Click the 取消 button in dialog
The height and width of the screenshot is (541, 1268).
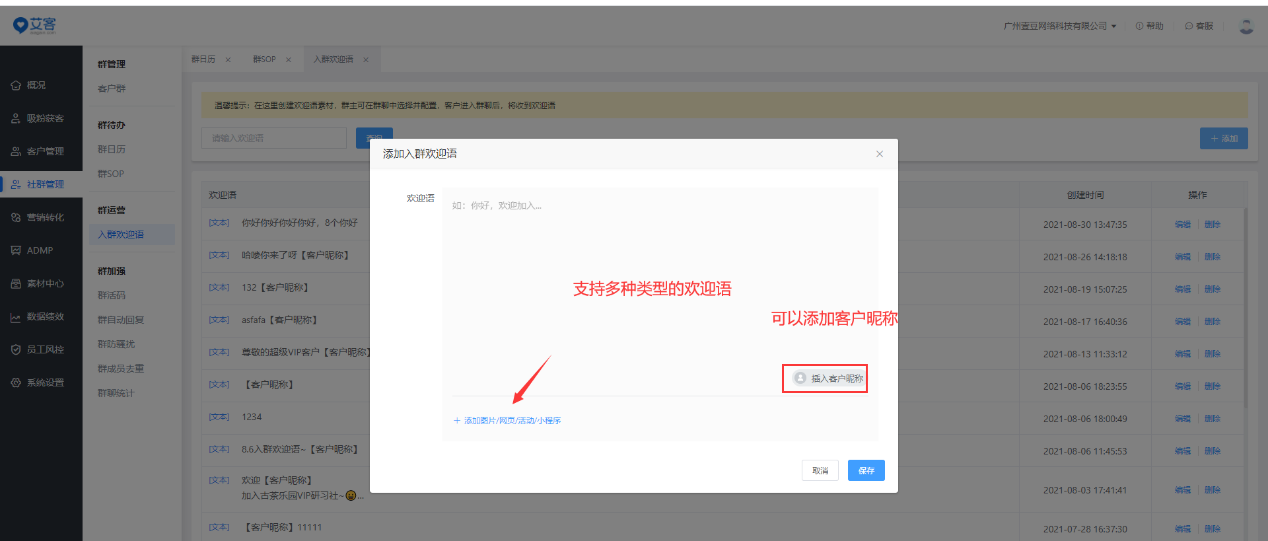pyautogui.click(x=820, y=471)
